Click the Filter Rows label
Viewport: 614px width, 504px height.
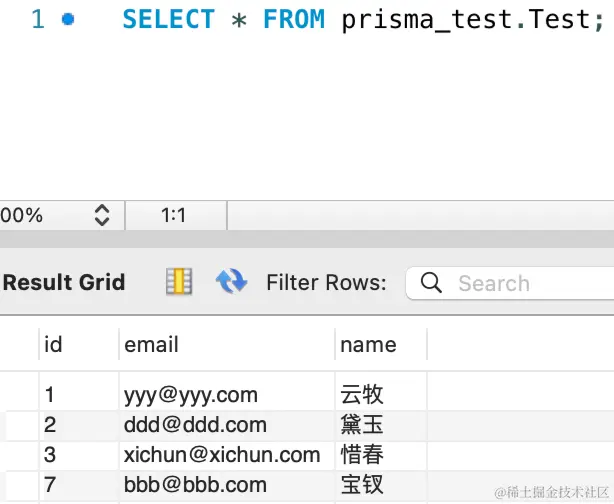326,282
